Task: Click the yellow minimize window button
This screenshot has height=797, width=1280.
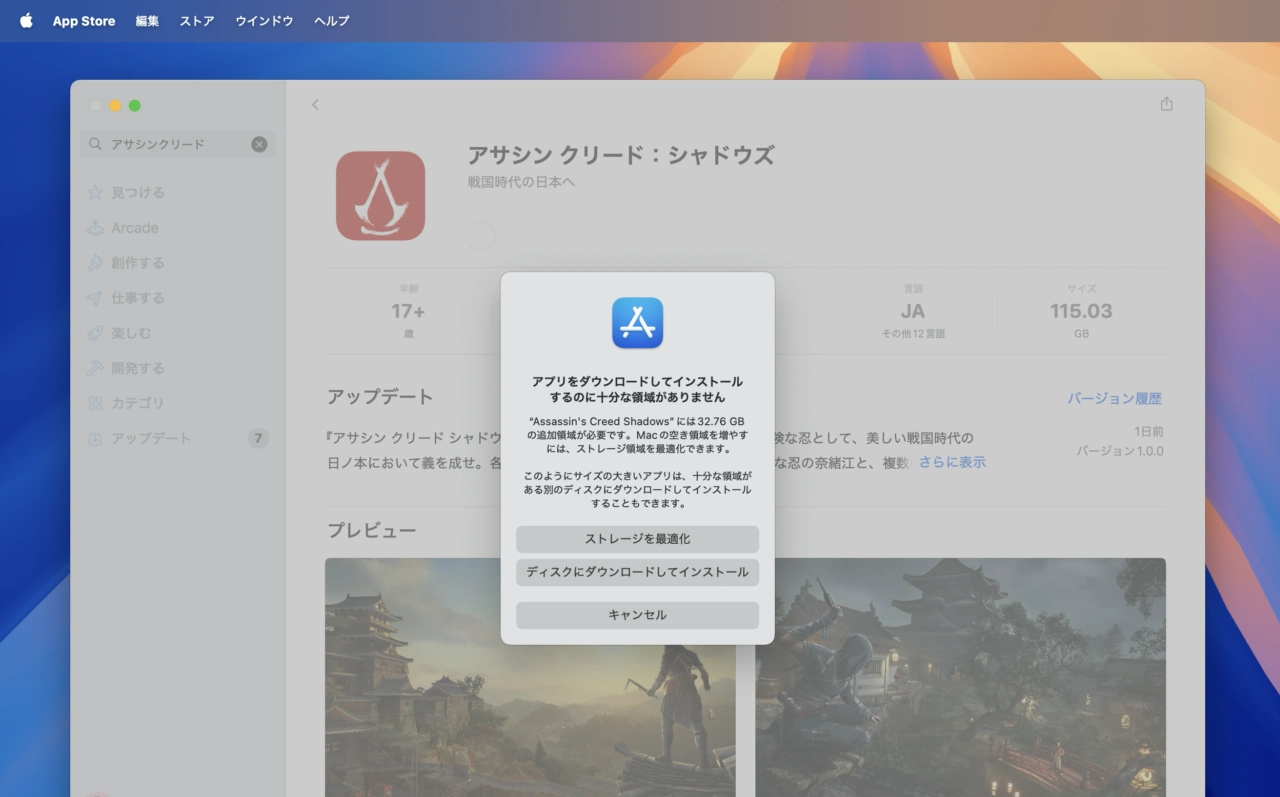Action: point(115,106)
